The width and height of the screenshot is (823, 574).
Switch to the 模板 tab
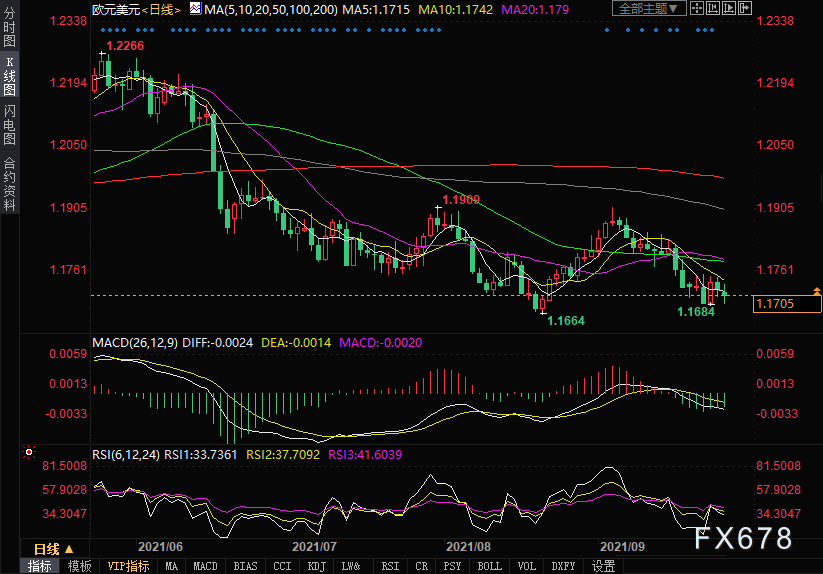(79, 566)
